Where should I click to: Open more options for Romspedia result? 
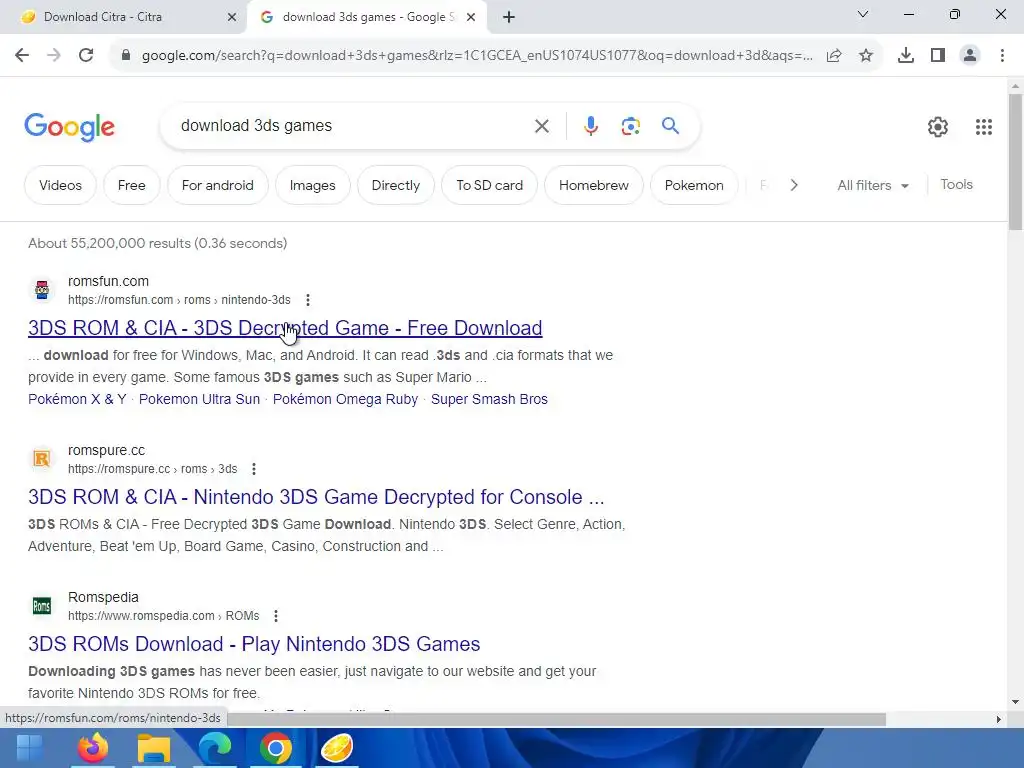coord(276,616)
